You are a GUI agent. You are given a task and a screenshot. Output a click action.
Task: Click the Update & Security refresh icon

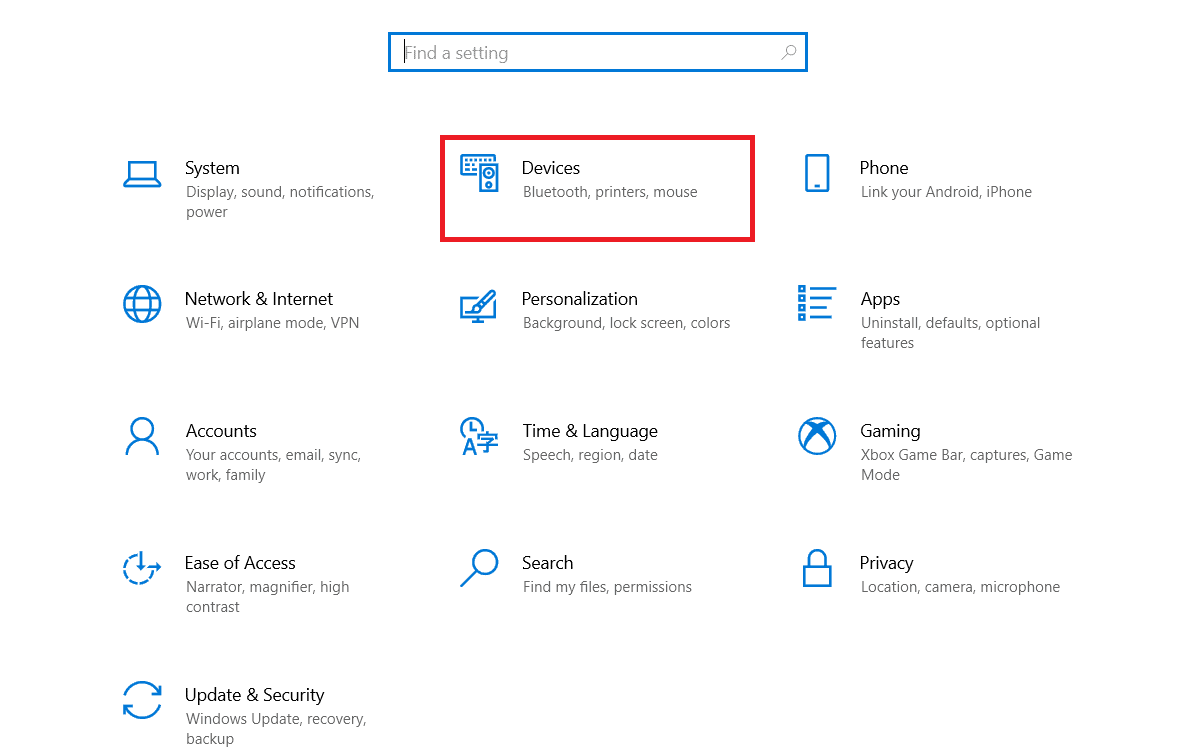143,700
